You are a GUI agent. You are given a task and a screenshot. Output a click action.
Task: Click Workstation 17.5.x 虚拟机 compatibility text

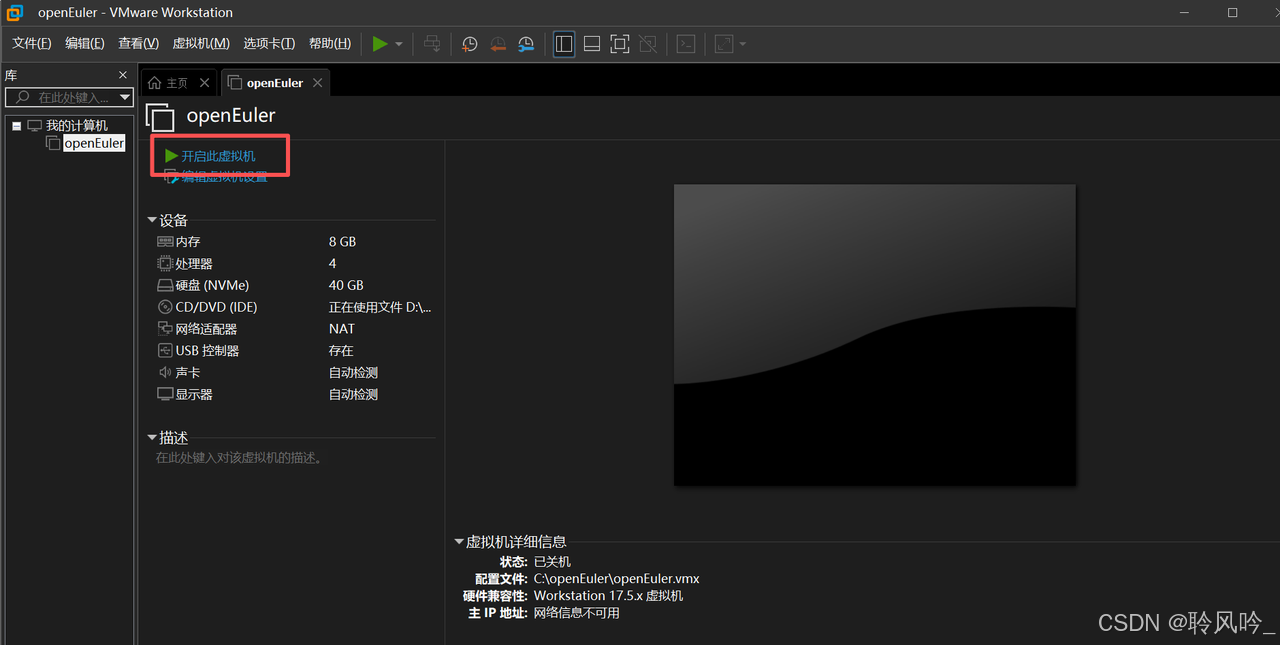pyautogui.click(x=608, y=596)
